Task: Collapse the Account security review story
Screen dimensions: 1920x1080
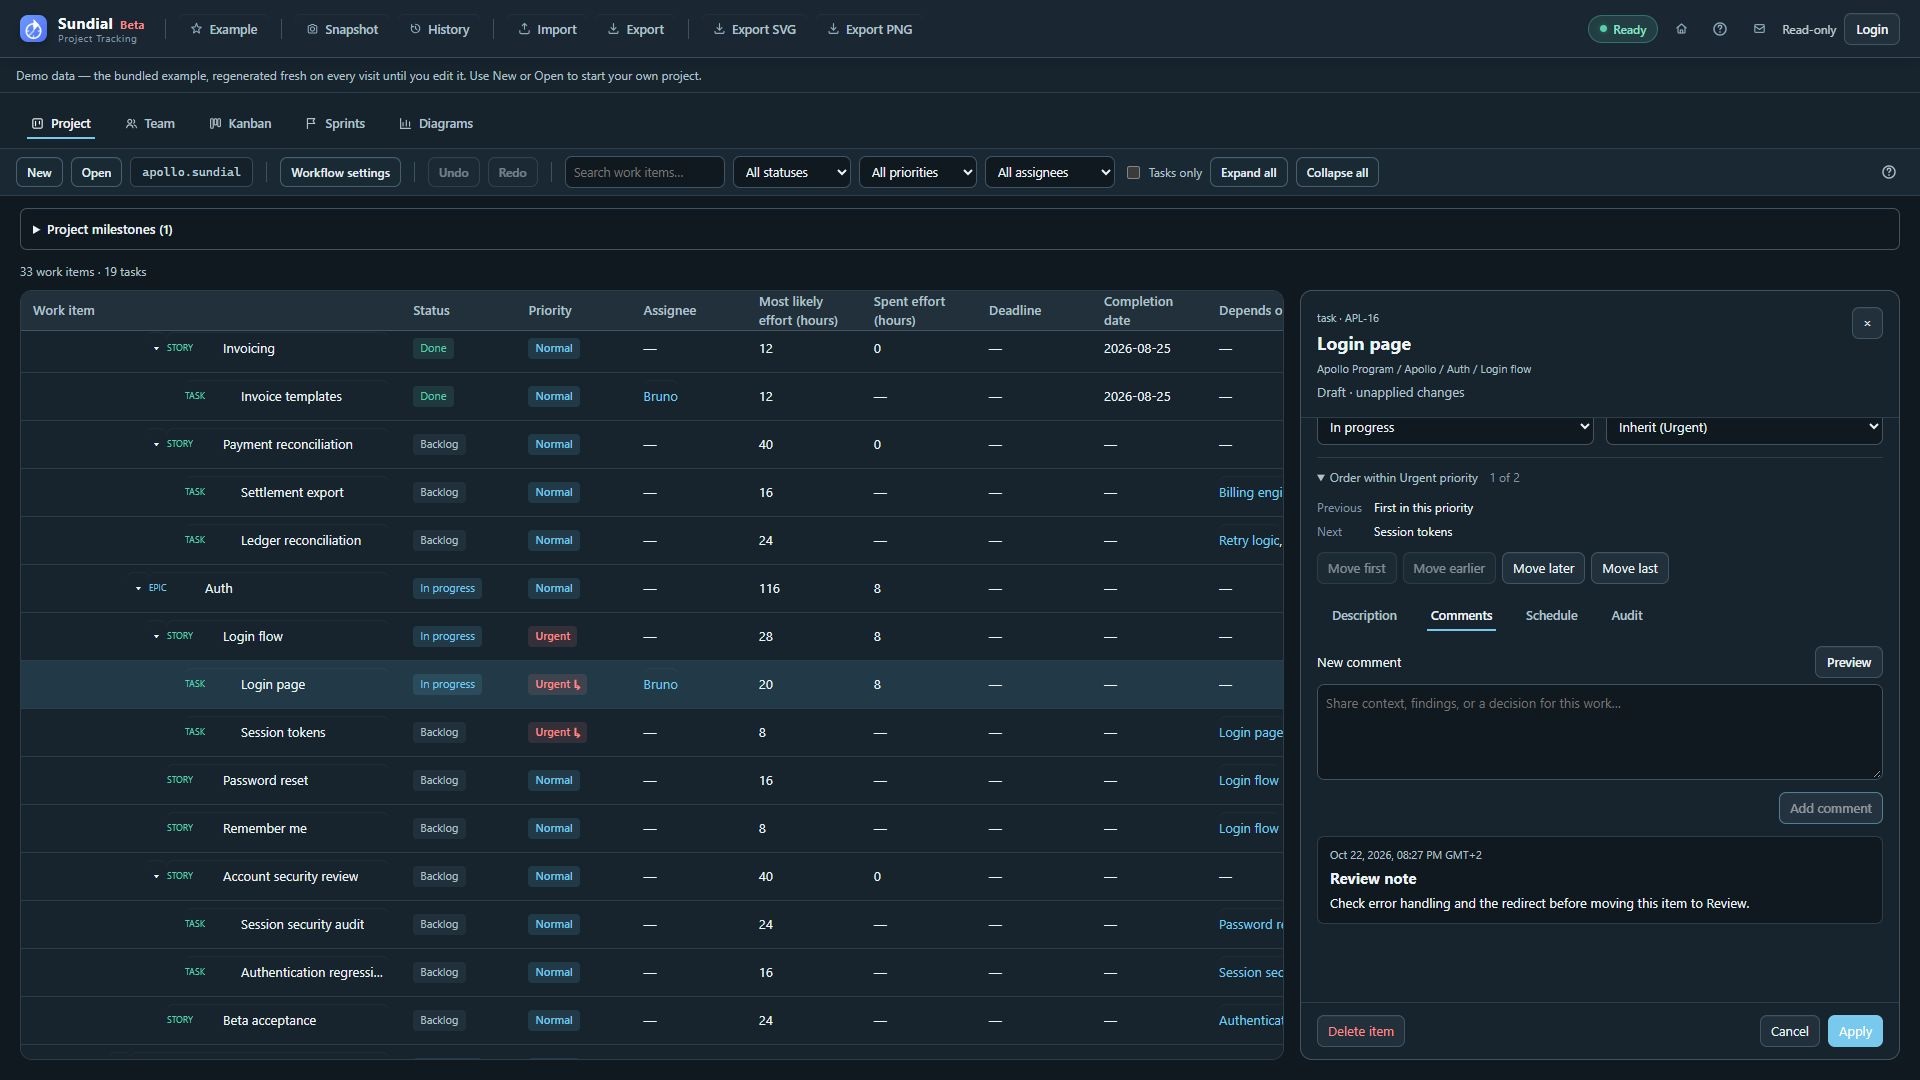Action: click(156, 876)
